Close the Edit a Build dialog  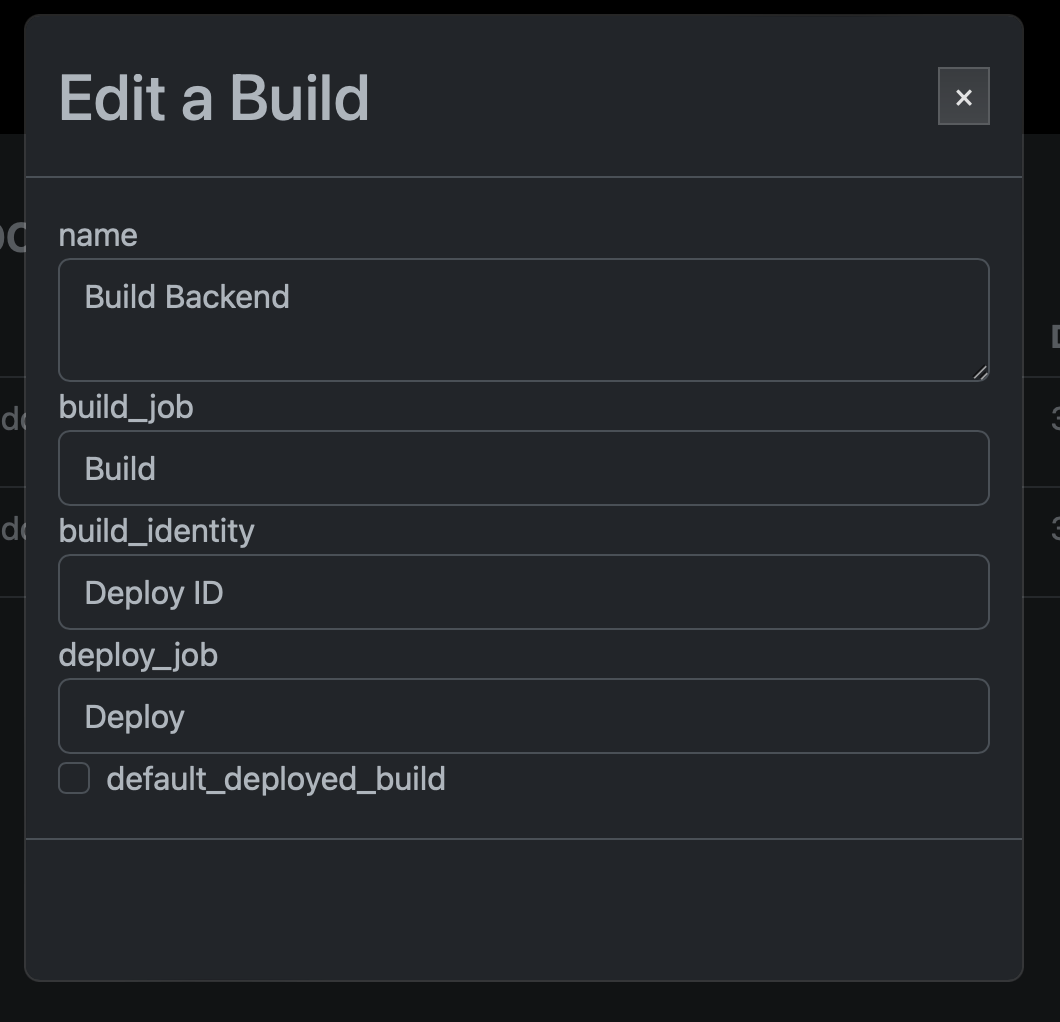click(963, 97)
